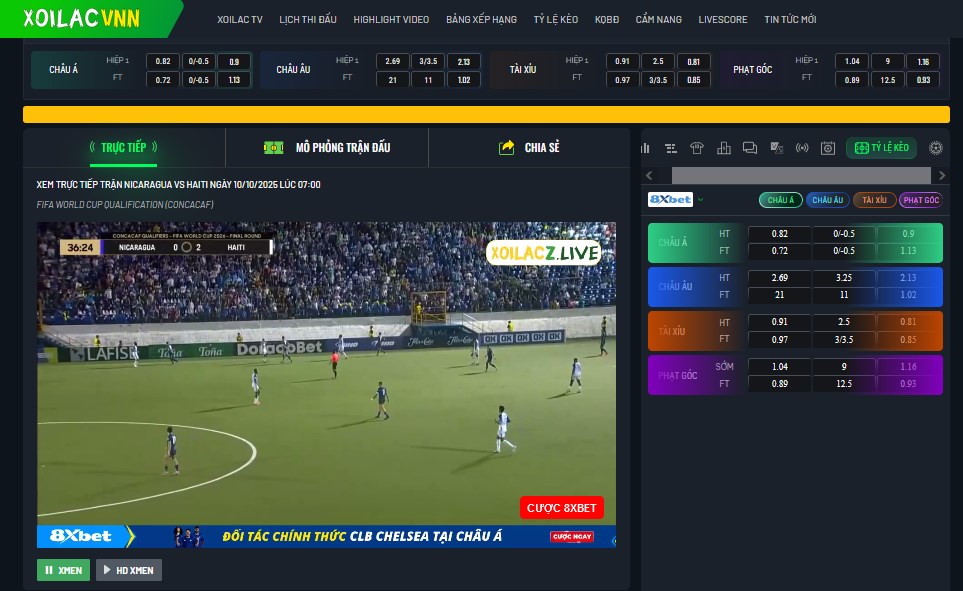Click the HD XMEN stream button
963x591 pixels.
129,570
